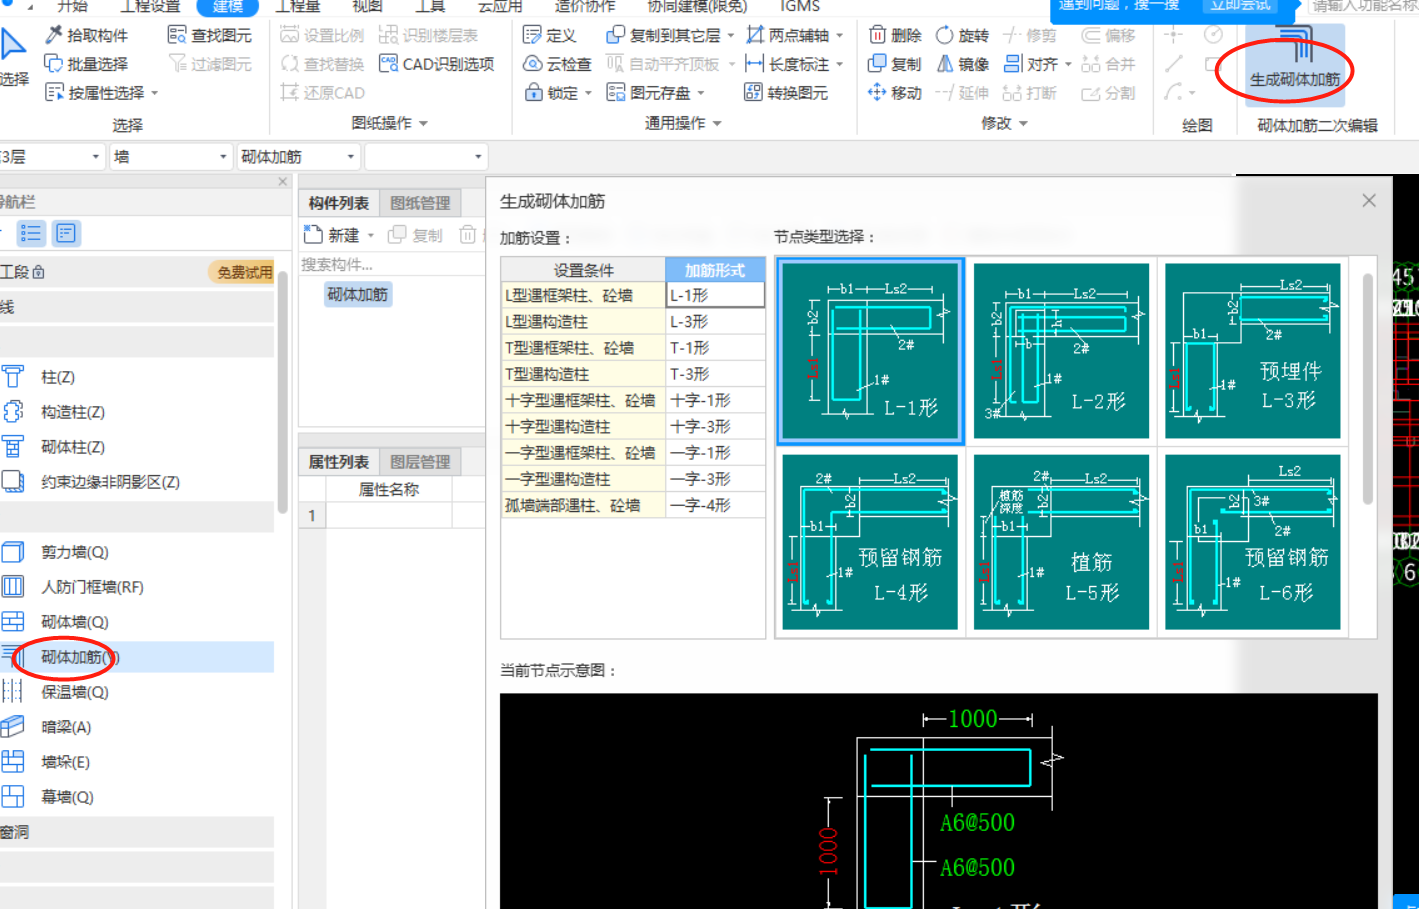Click the 两点辅轴 (two-point aux axis) tool
This screenshot has height=909, width=1419.
tap(795, 35)
